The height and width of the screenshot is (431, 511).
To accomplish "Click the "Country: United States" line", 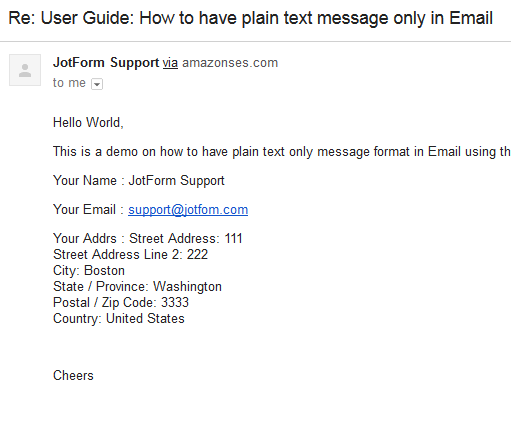I will tap(119, 319).
